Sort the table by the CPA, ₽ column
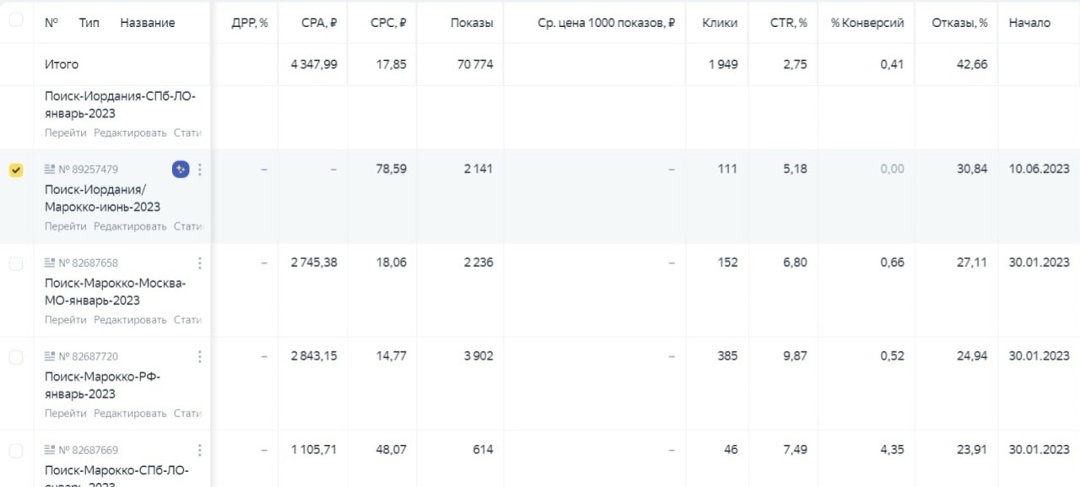 click(319, 23)
